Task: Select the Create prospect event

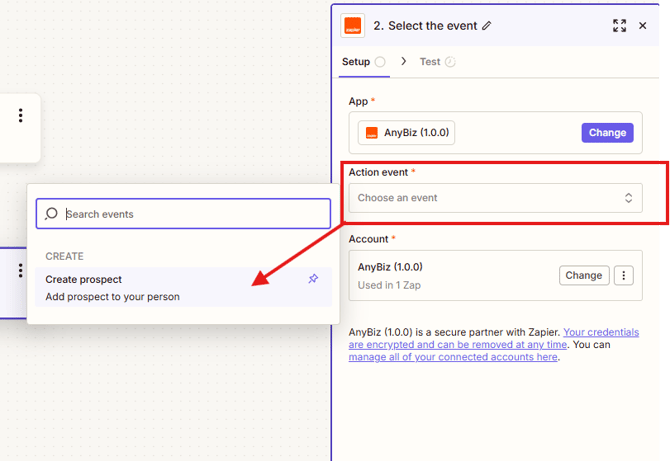Action: coord(183,287)
